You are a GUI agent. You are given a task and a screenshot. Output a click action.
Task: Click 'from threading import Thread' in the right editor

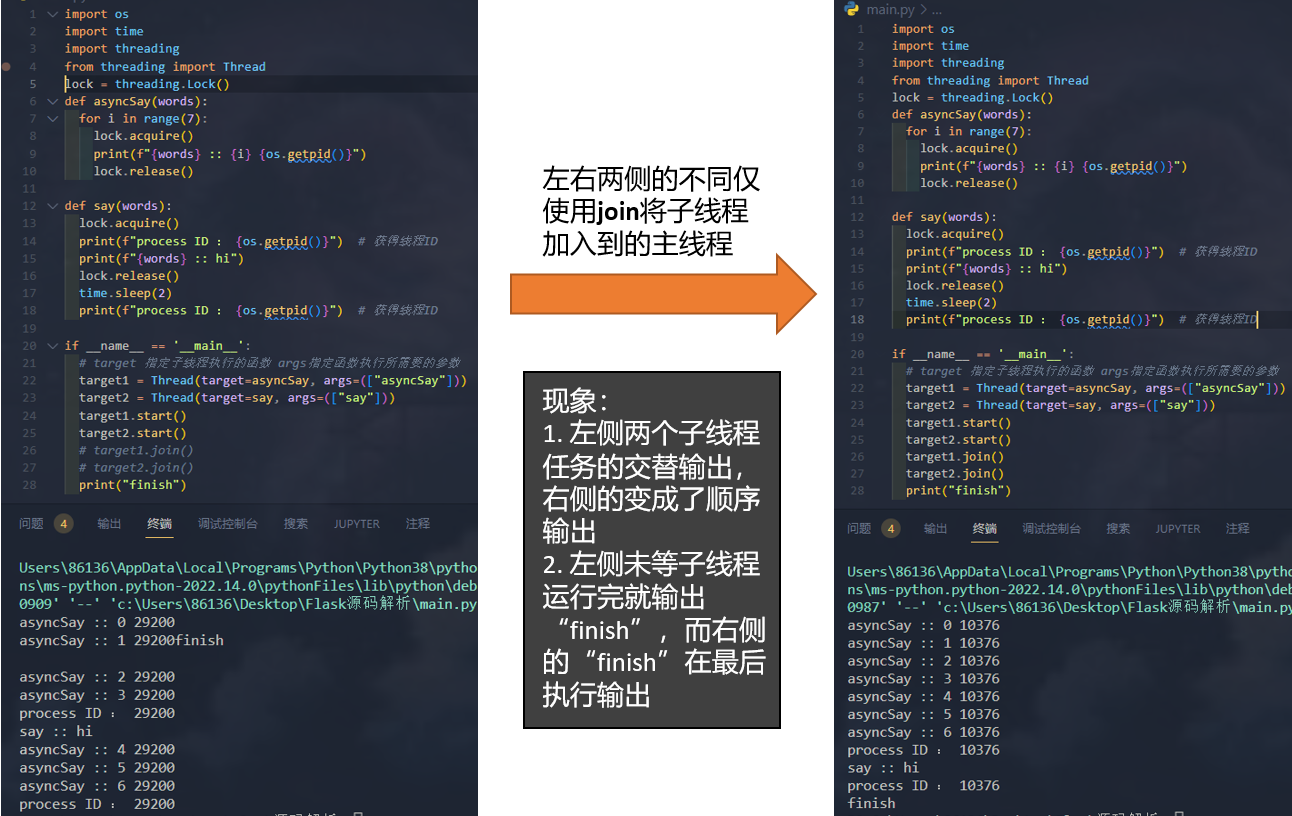[x=990, y=80]
